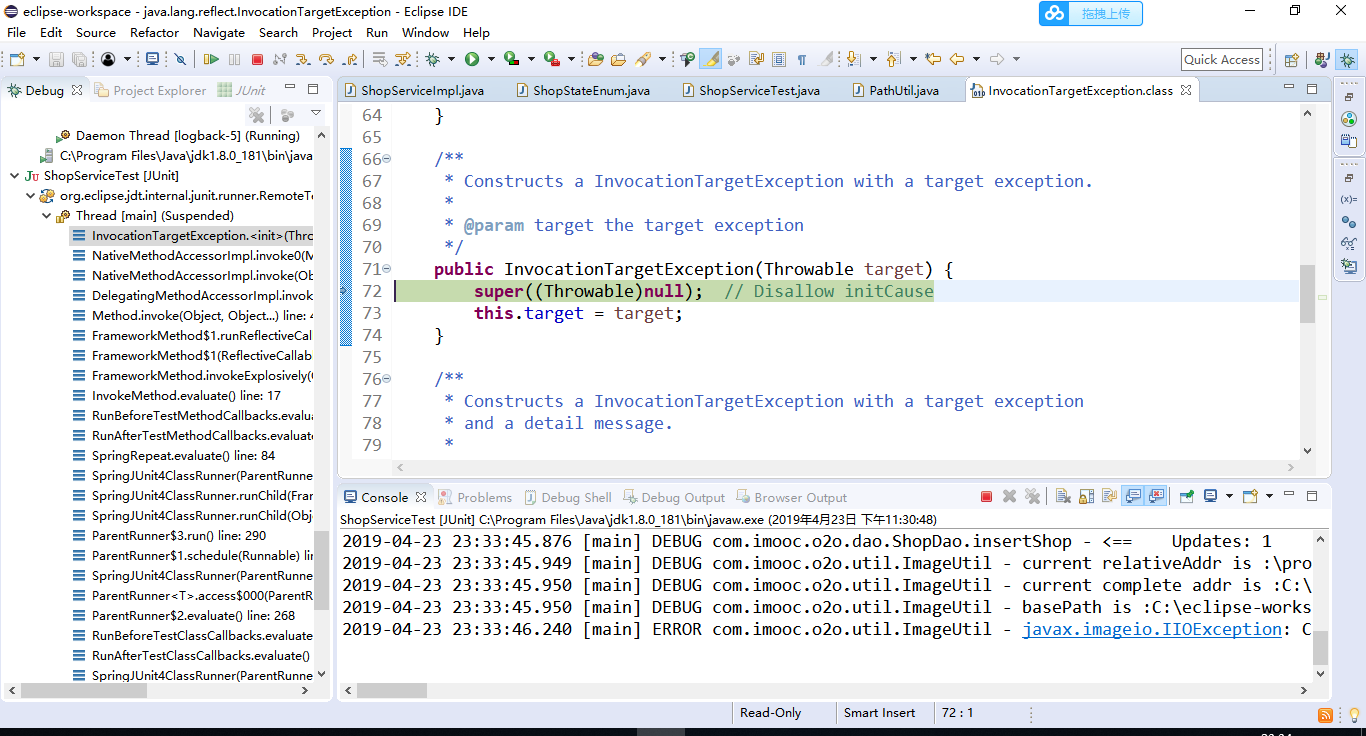Open the Problems tab
Viewport: 1366px width, 736px height.
[x=475, y=497]
